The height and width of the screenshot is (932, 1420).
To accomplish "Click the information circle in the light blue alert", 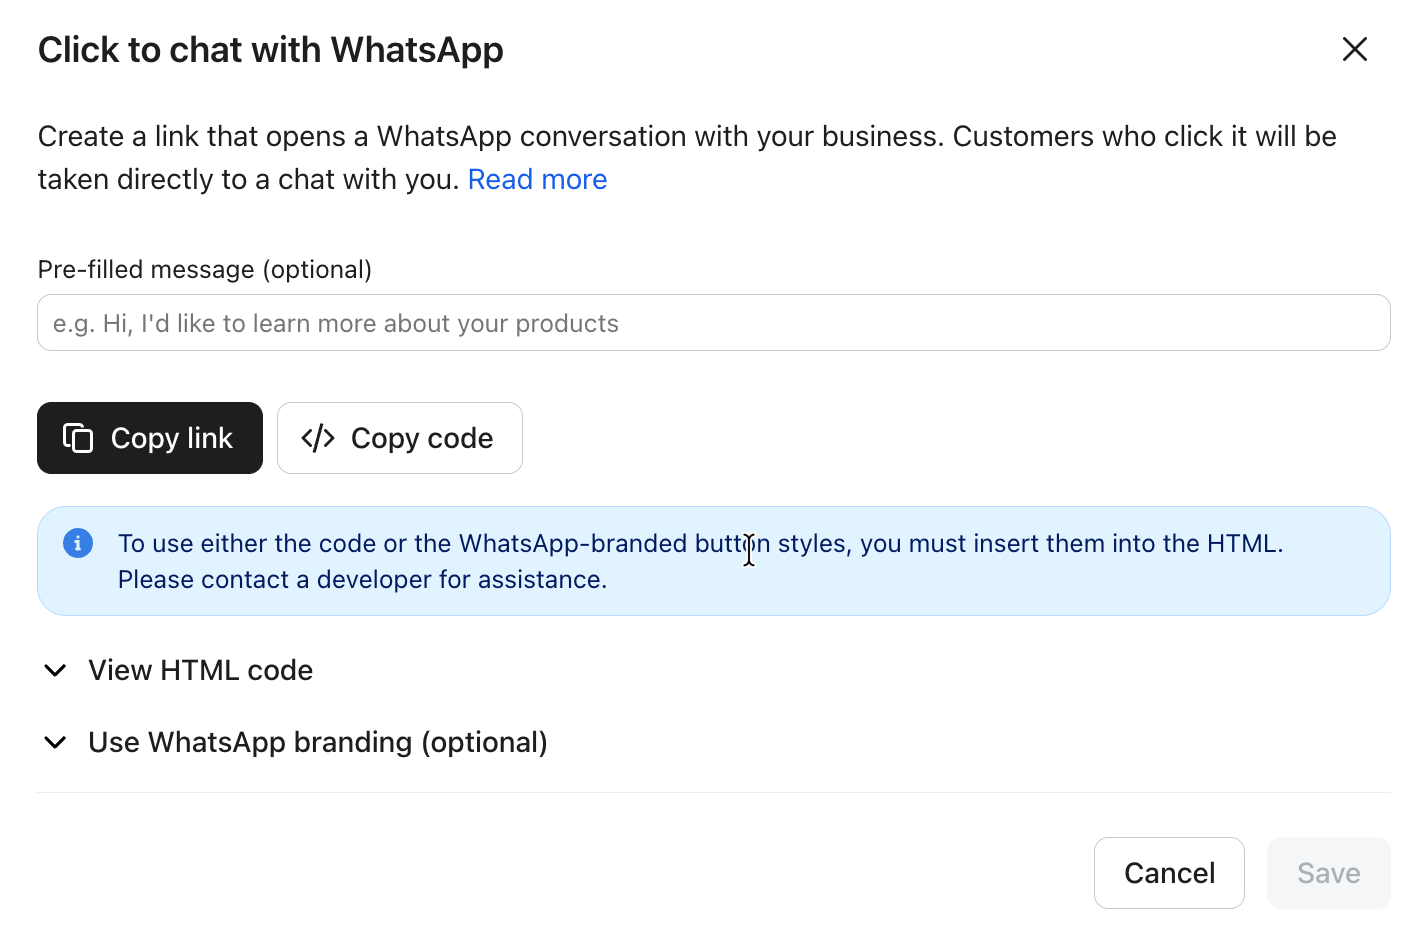I will pos(77,543).
